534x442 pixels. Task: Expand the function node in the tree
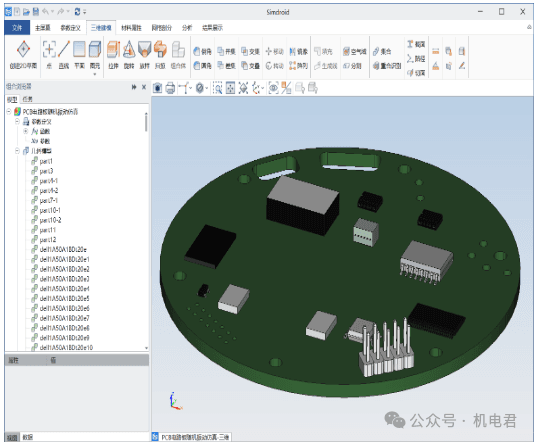26,131
